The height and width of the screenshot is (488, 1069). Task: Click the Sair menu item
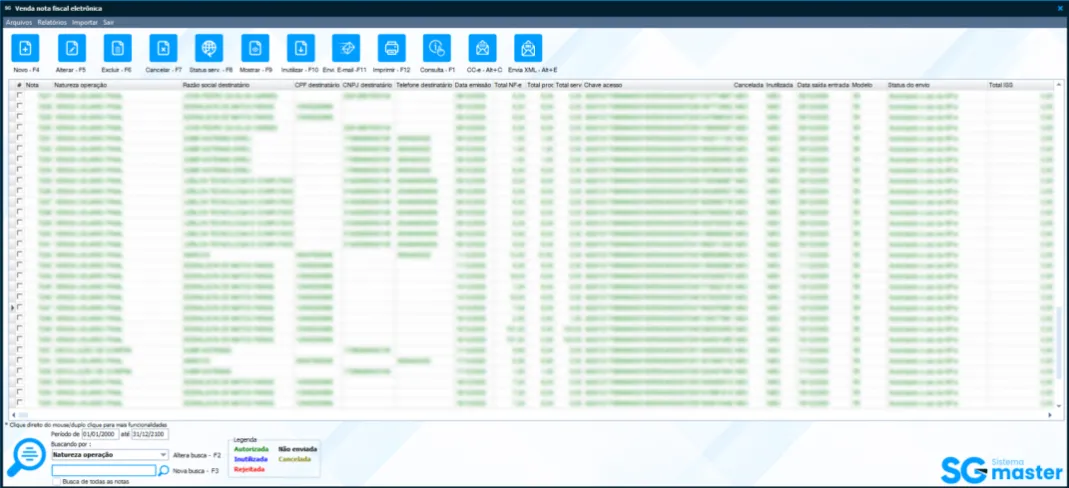coord(108,22)
